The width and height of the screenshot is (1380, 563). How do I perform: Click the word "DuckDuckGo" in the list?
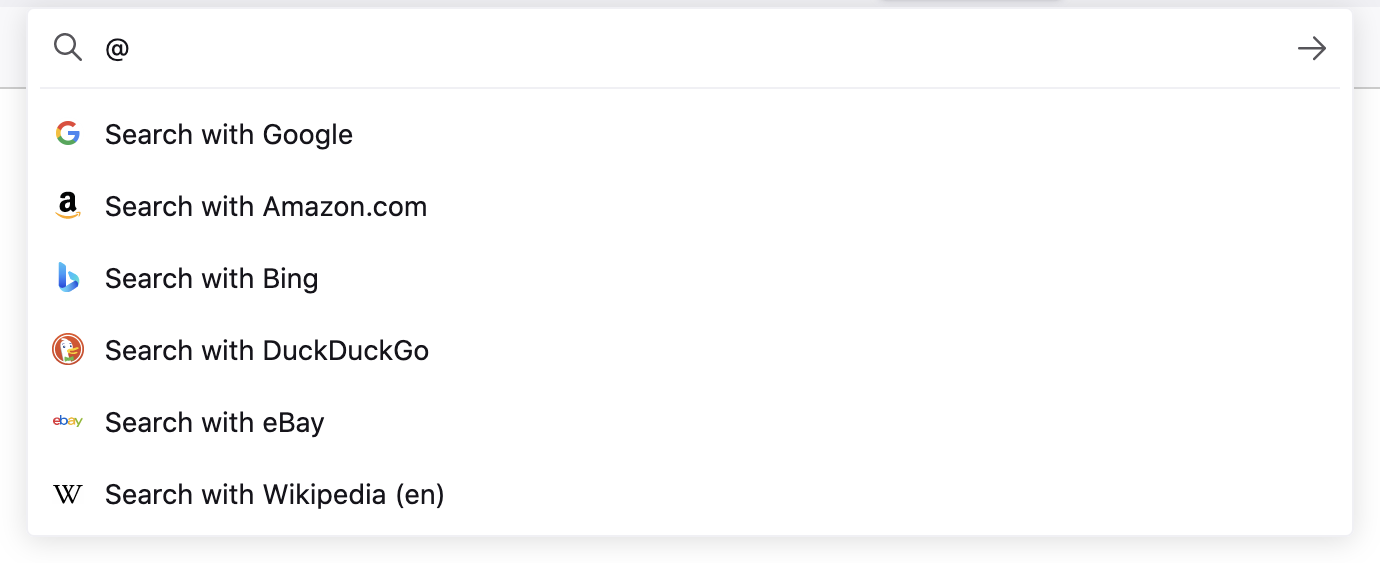click(x=346, y=350)
